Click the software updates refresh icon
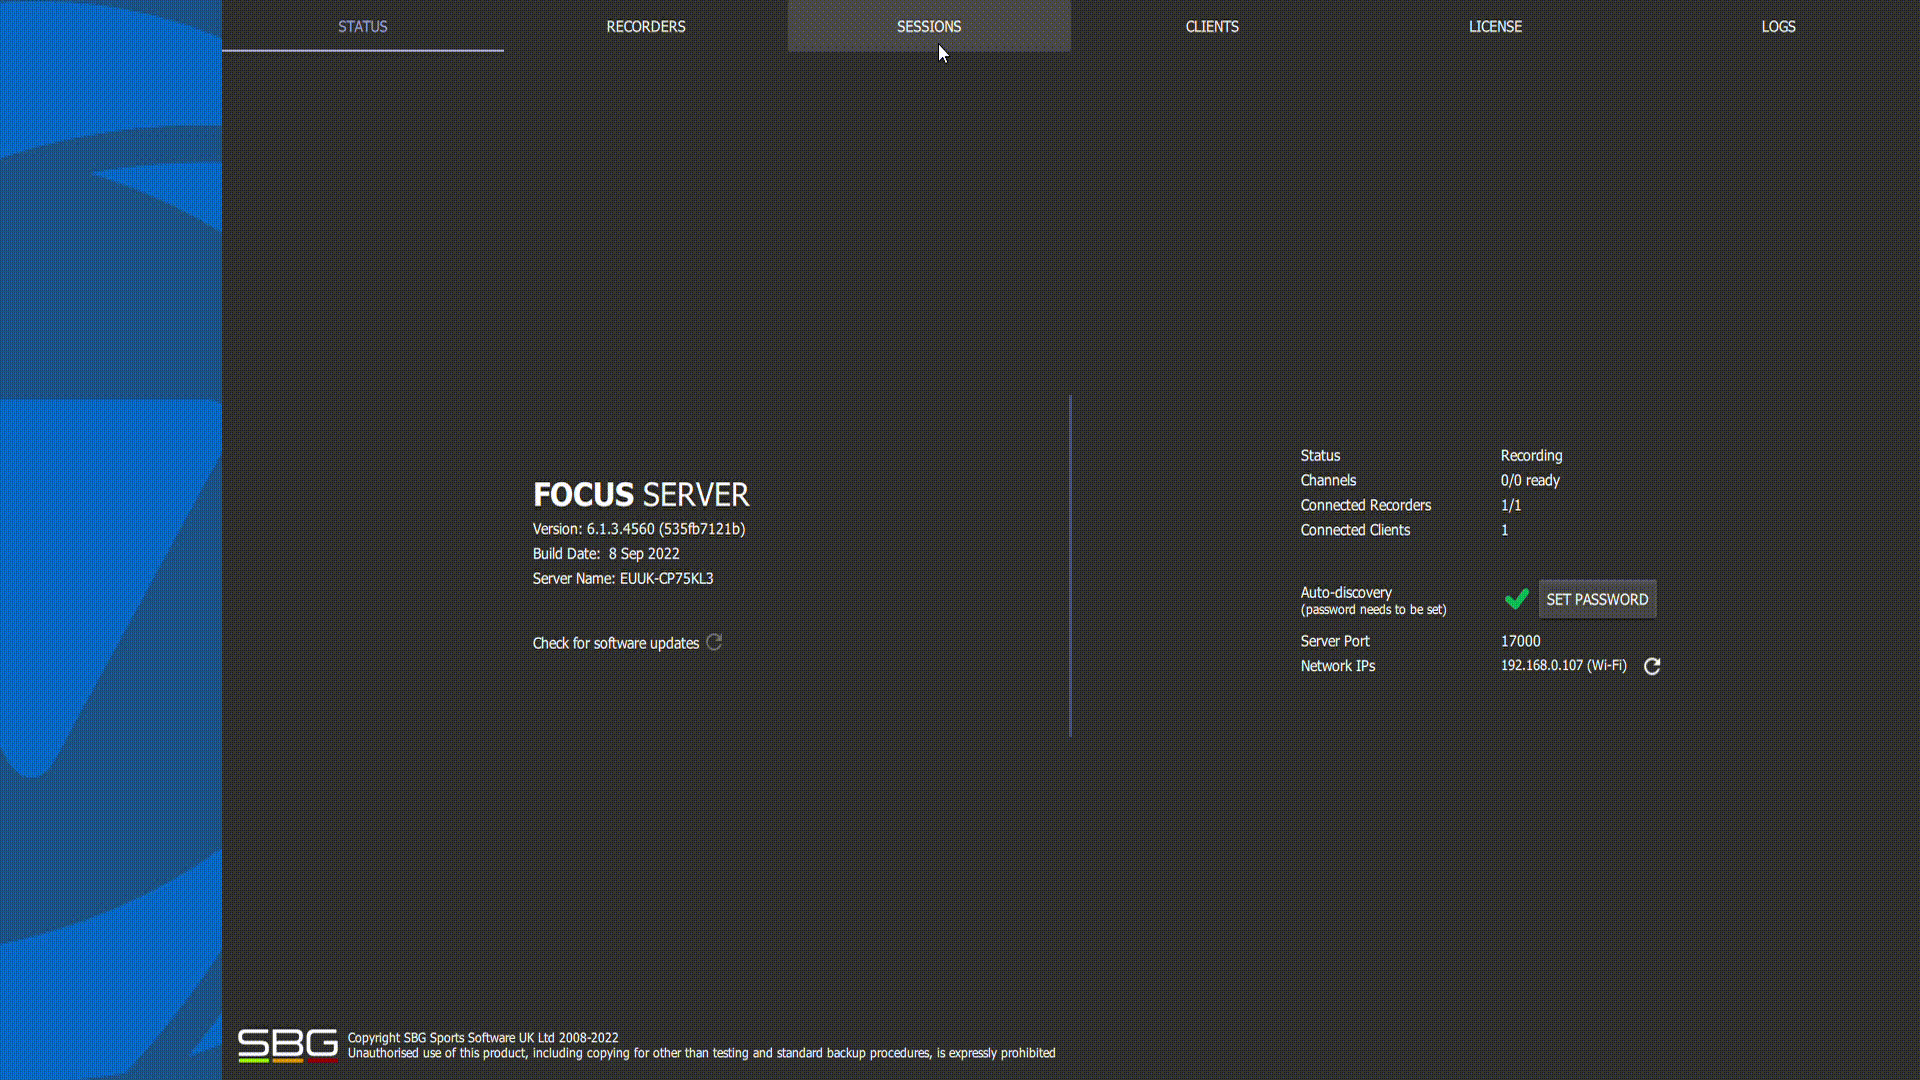Image resolution: width=1920 pixels, height=1080 pixels. point(714,642)
